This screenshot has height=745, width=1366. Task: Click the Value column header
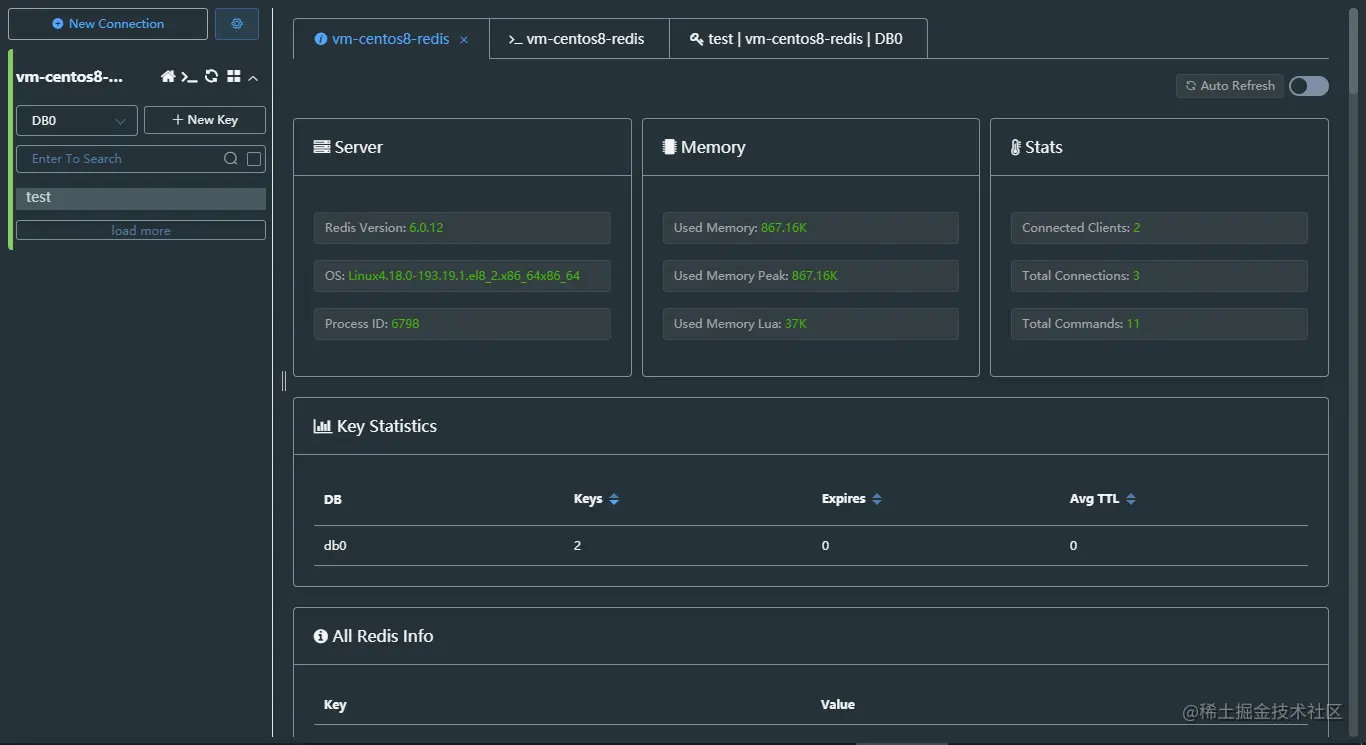838,705
